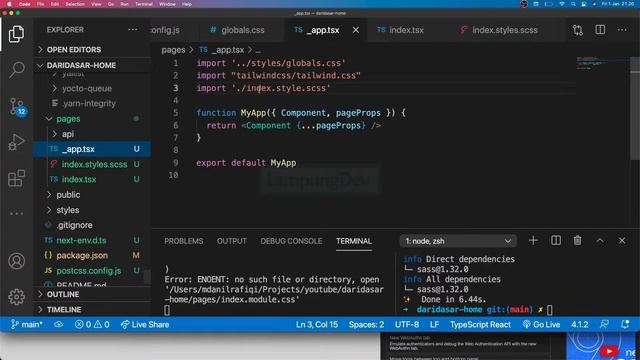Select terminal from 1: node, zsh dropdown

[x=458, y=241]
